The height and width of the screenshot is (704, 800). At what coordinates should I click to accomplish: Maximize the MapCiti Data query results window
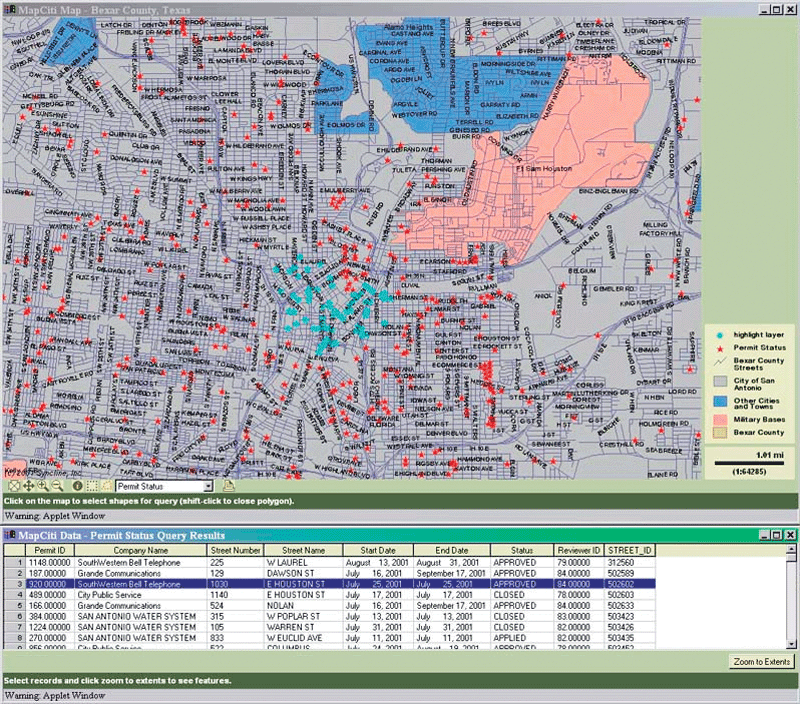tap(777, 535)
